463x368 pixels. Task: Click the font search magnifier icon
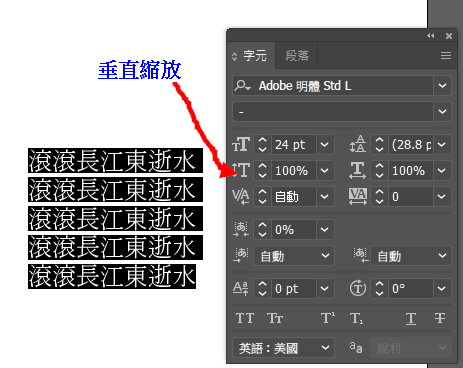pyautogui.click(x=242, y=86)
